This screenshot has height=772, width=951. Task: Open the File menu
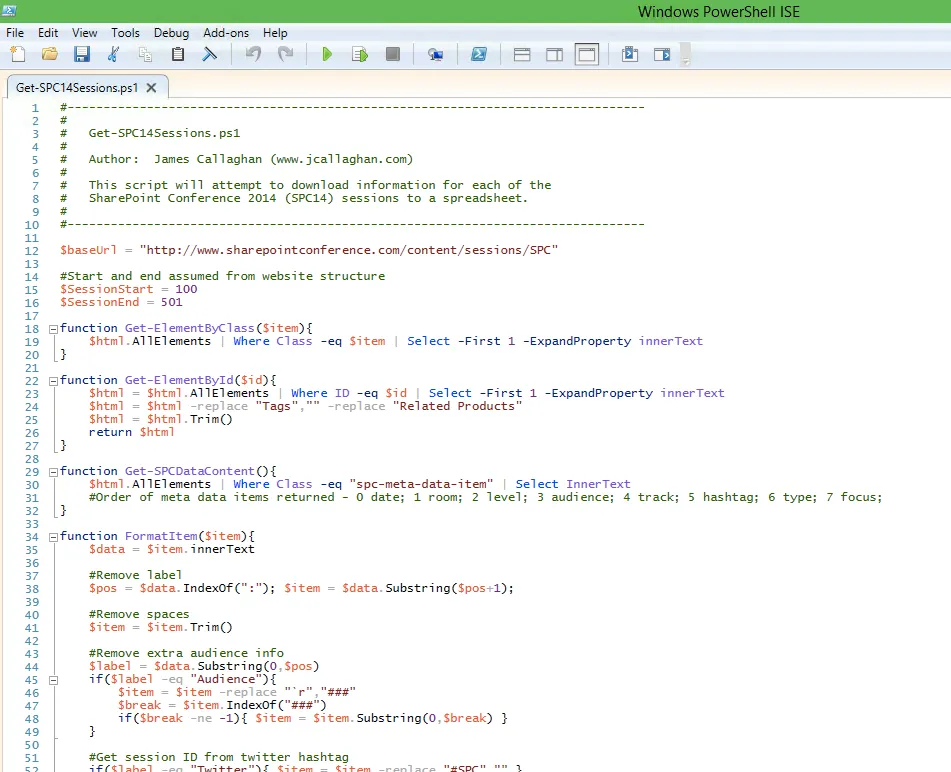coord(15,33)
